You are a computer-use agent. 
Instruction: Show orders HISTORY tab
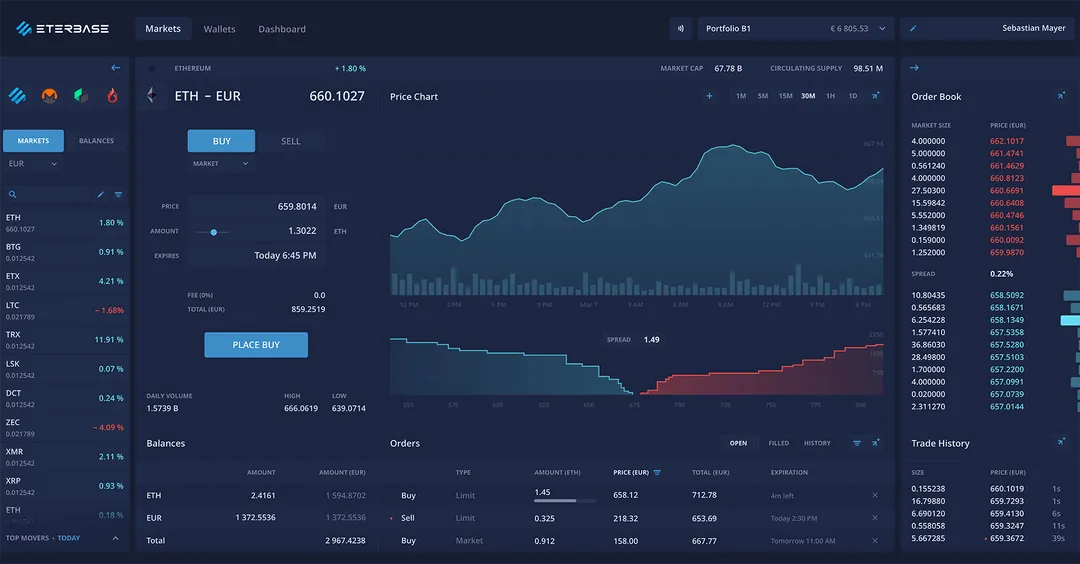point(817,443)
